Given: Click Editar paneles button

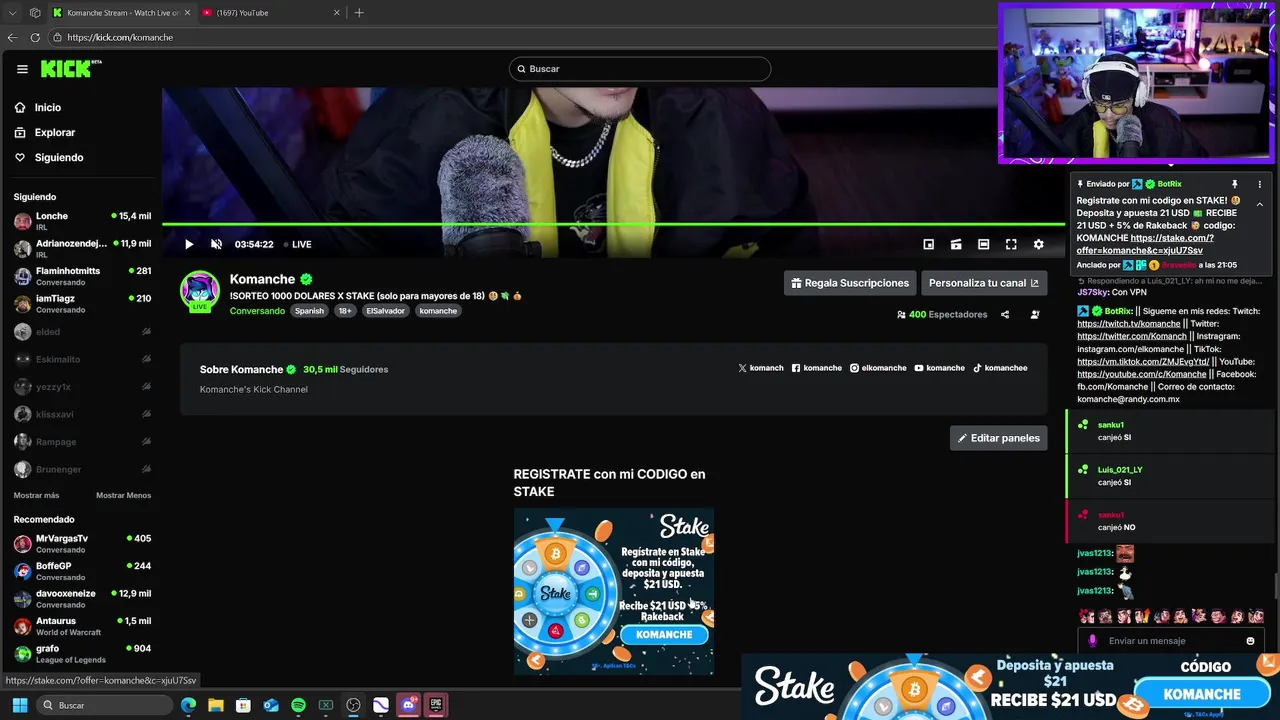Looking at the screenshot, I should coord(998,438).
